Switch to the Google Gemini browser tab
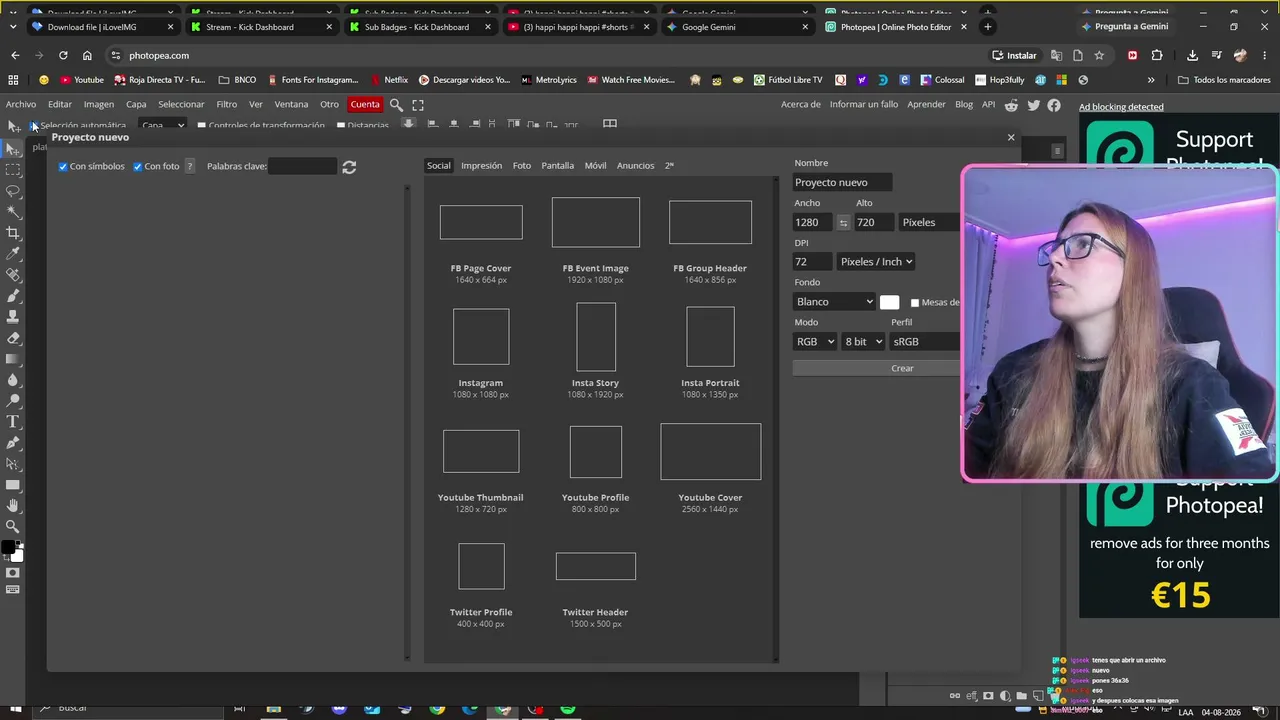This screenshot has height=720, width=1280. (740, 27)
